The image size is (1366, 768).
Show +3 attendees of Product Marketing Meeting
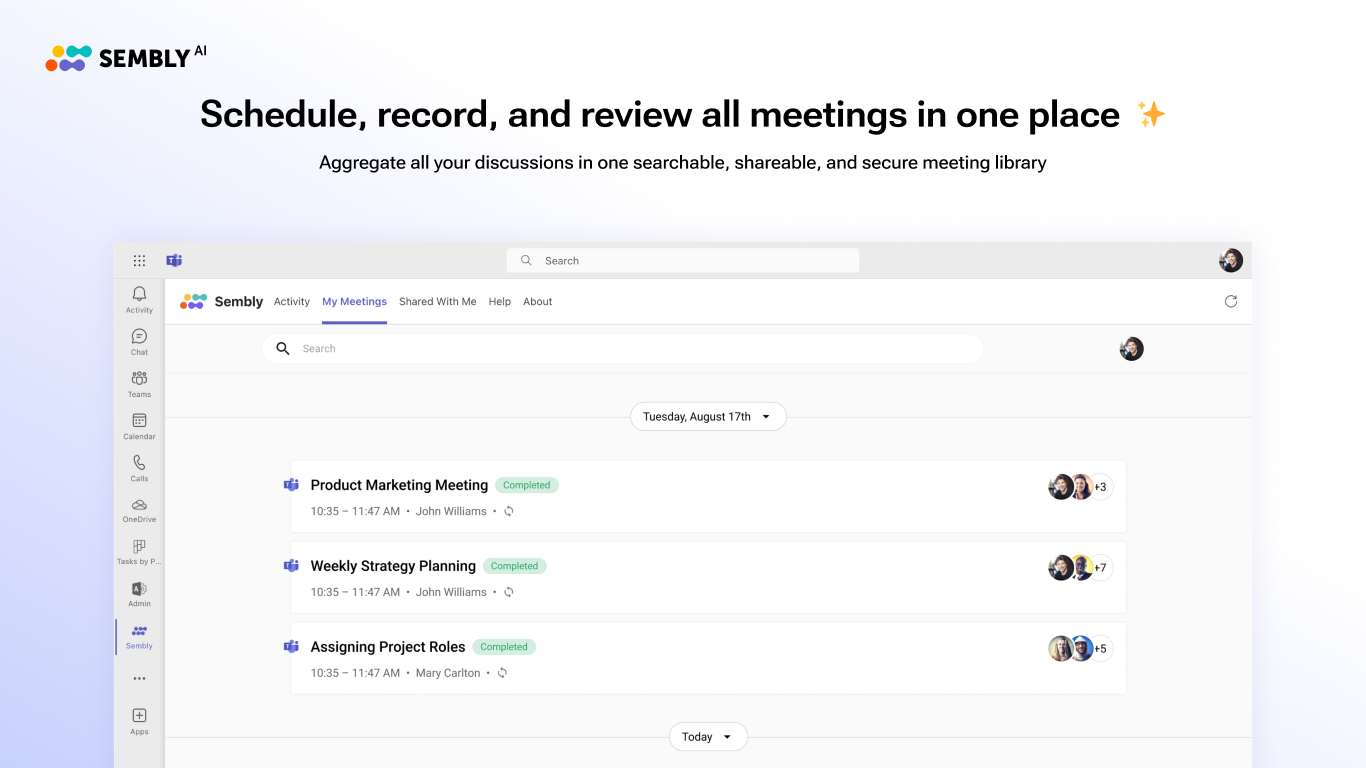[x=1100, y=487]
